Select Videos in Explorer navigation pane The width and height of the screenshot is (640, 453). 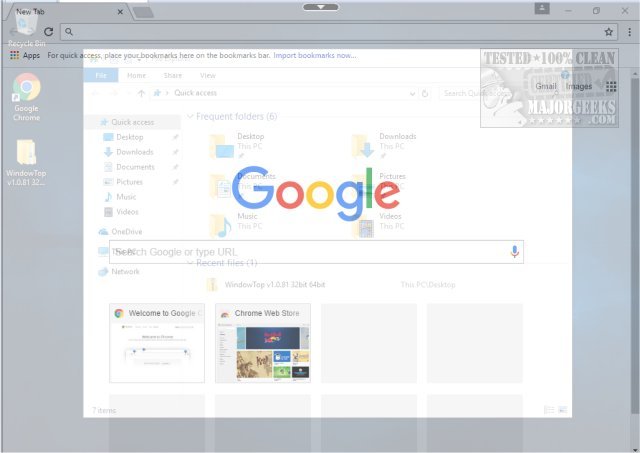click(127, 212)
